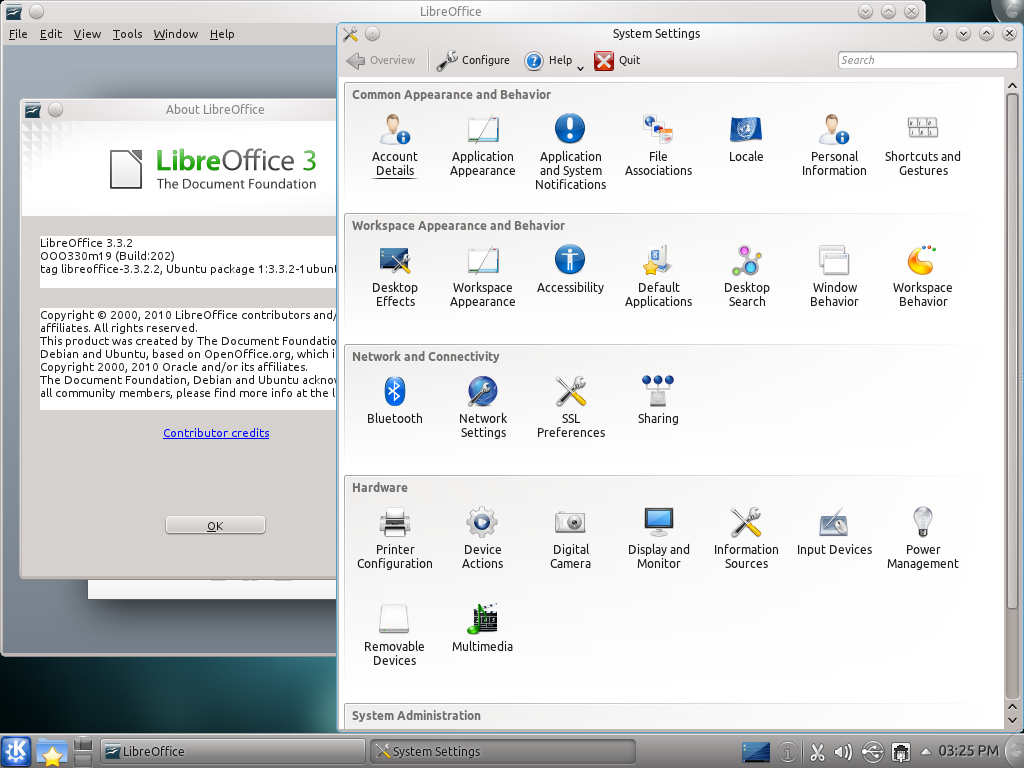Quit System Settings via toolbar

pos(617,60)
